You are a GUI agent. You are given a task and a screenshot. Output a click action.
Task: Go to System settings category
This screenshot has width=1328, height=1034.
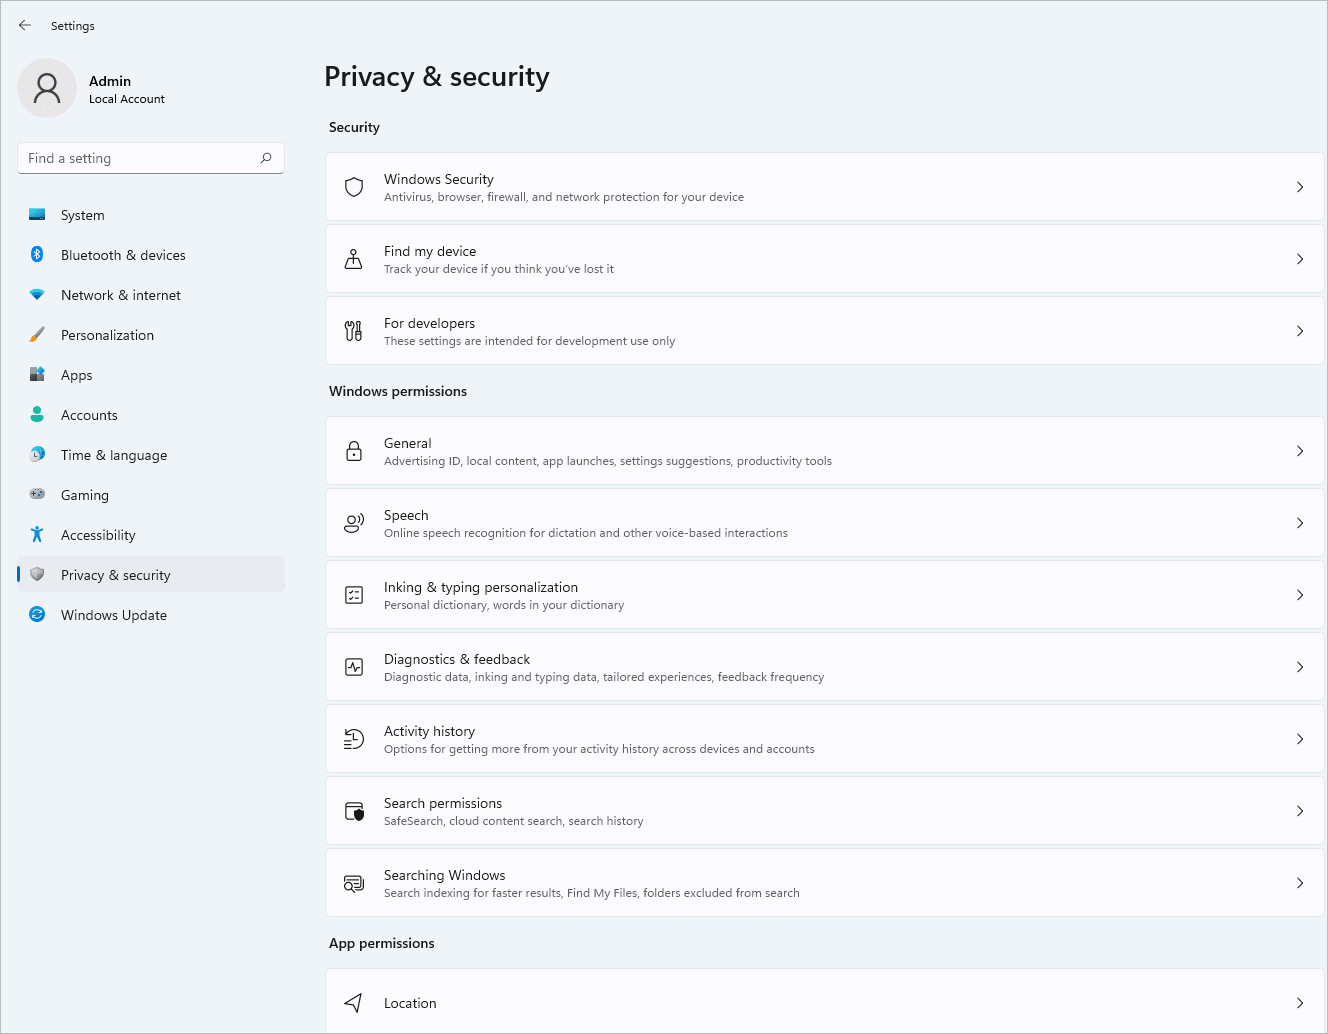[x=151, y=215]
